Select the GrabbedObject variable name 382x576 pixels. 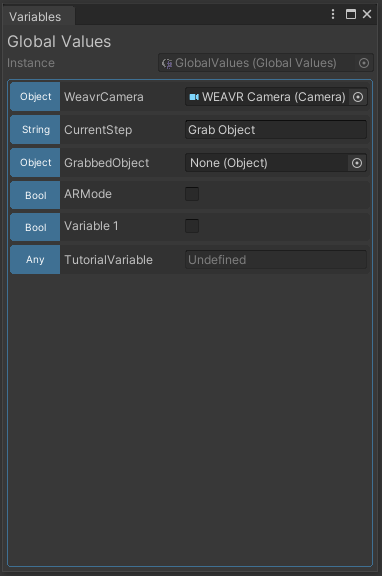coord(107,163)
